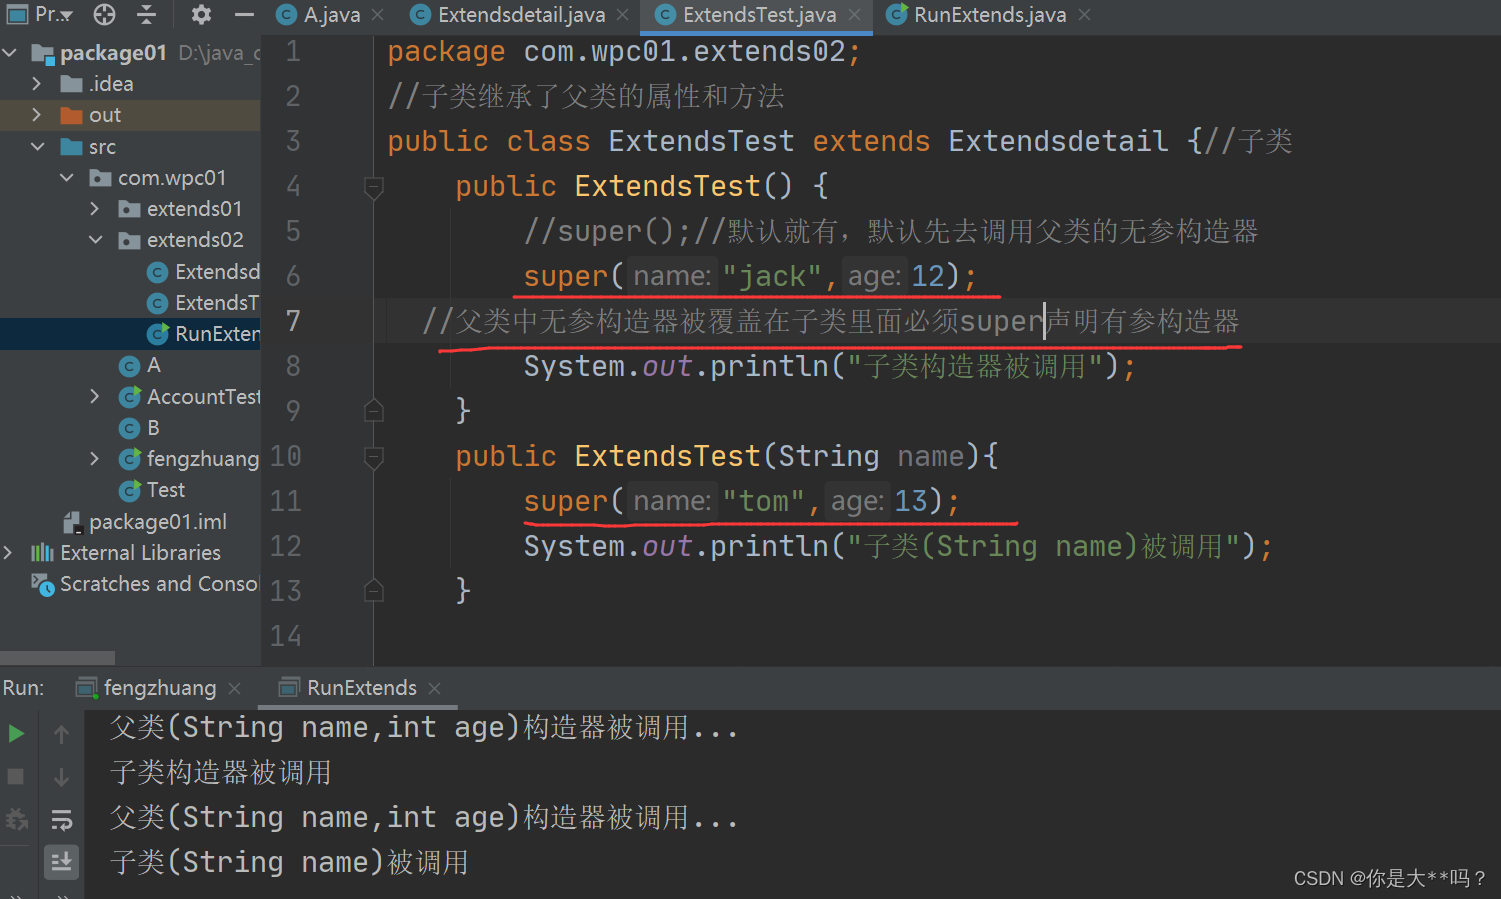Click the super("tom", 13) call
The height and width of the screenshot is (899, 1501).
tap(741, 501)
